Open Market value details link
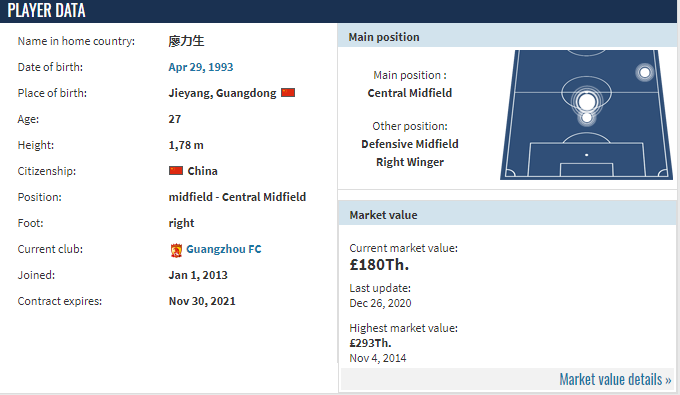The height and width of the screenshot is (395, 680). [x=615, y=379]
